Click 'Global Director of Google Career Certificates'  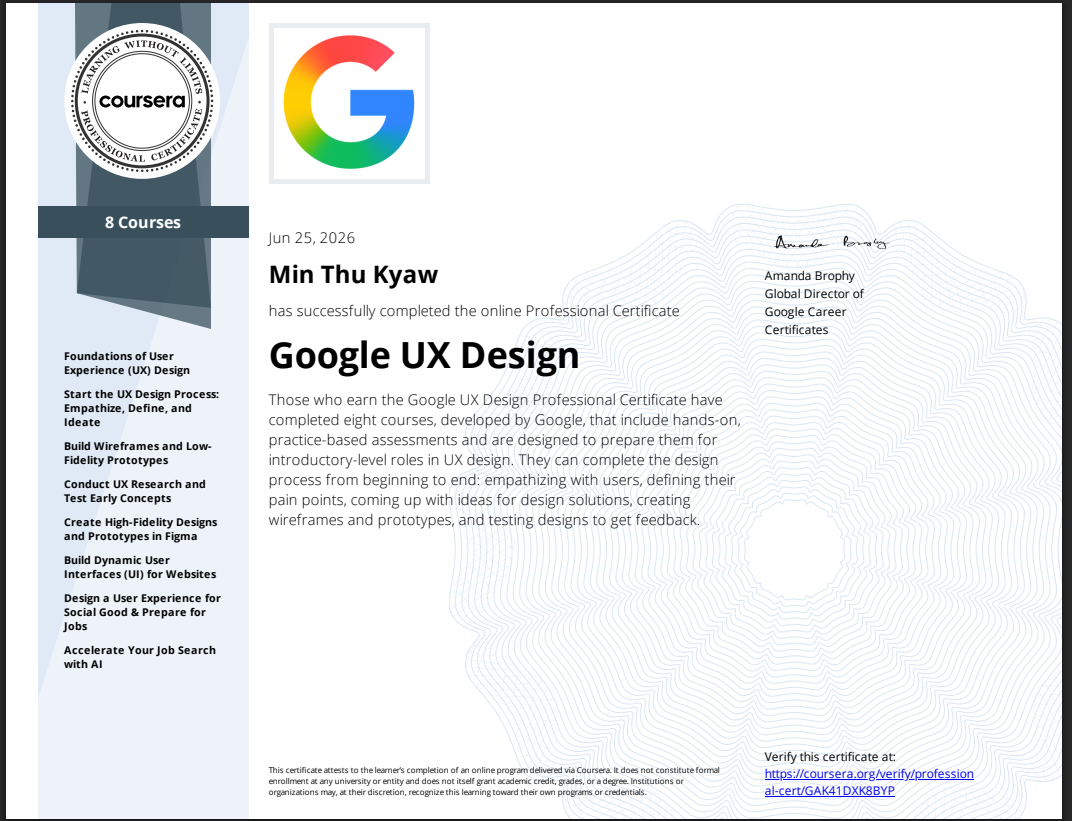(814, 312)
